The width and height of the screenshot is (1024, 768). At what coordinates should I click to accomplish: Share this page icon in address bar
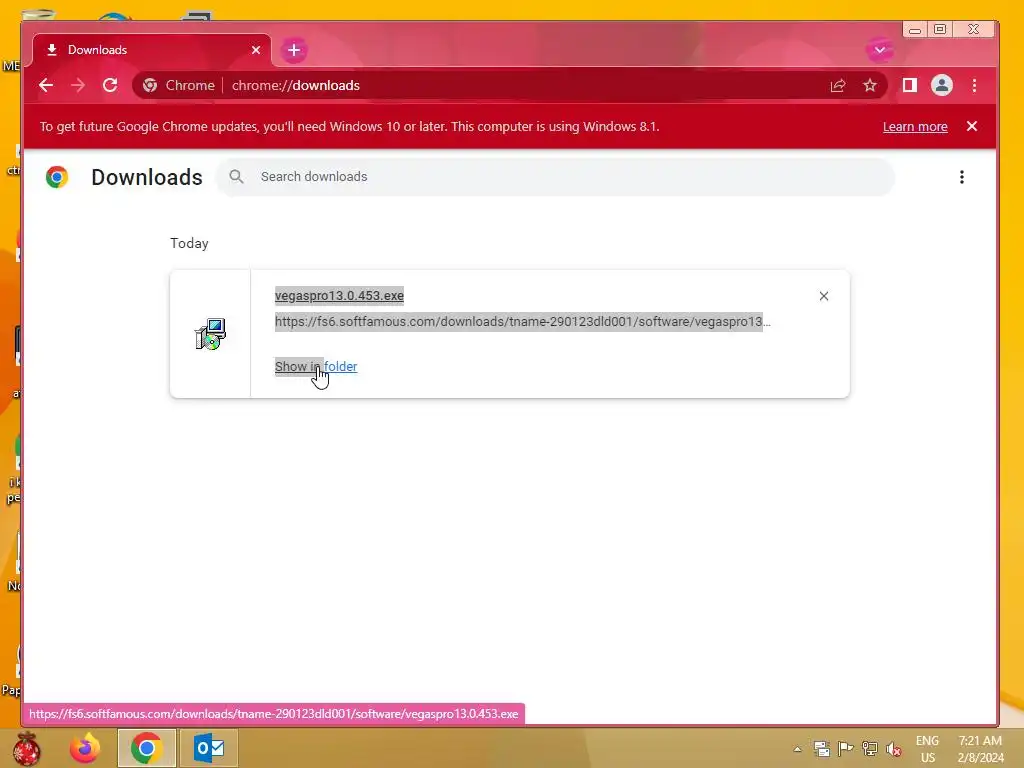838,86
